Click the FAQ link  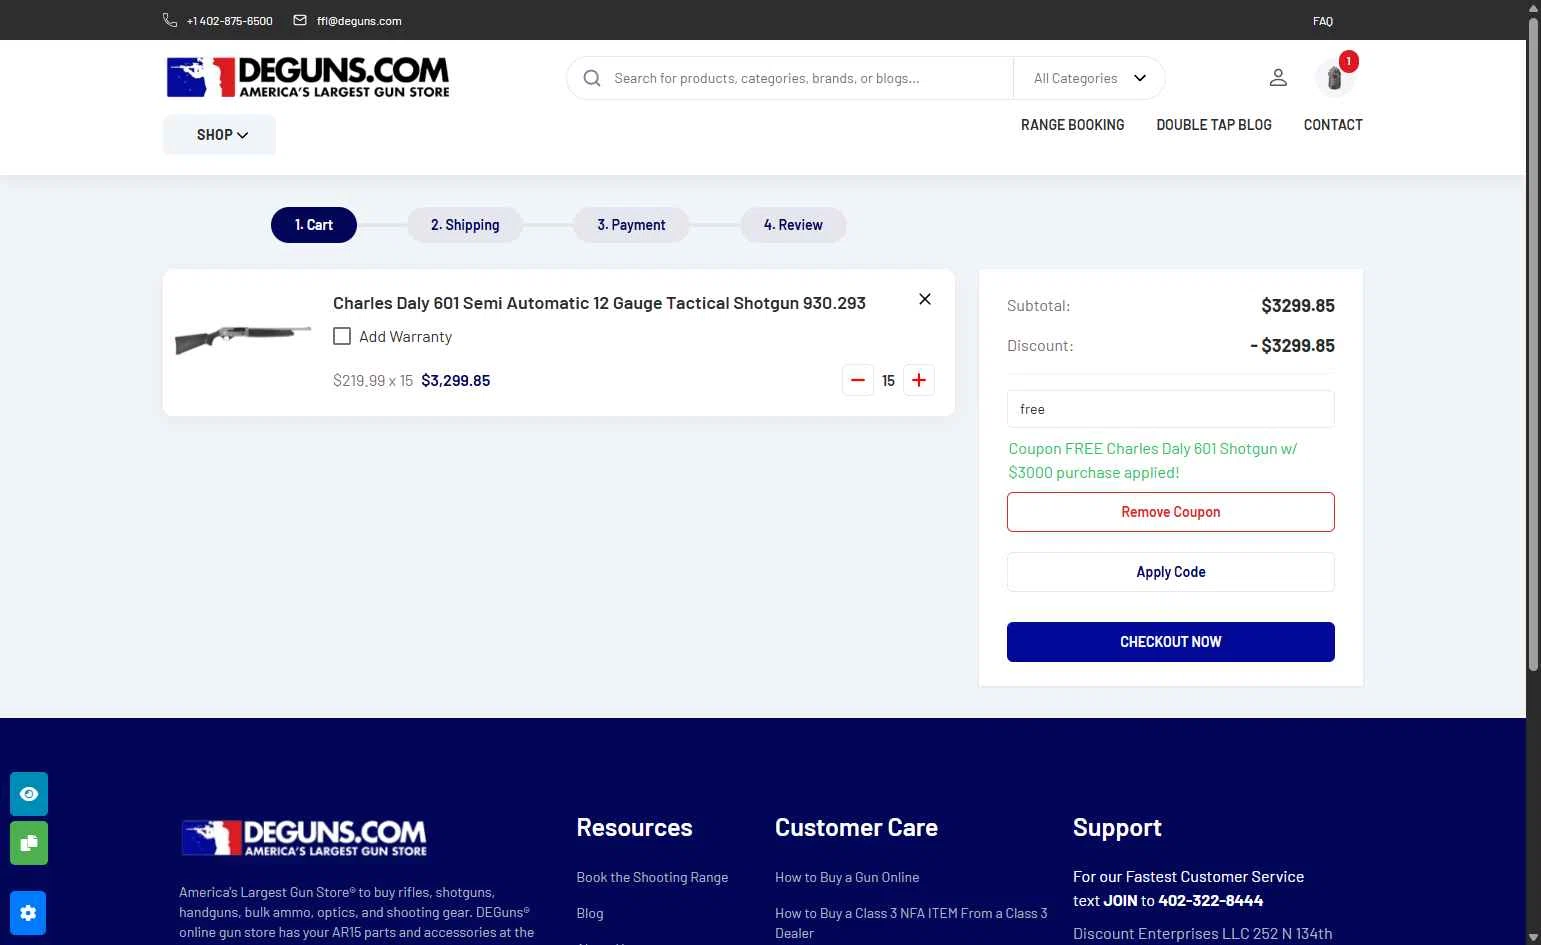coord(1323,21)
